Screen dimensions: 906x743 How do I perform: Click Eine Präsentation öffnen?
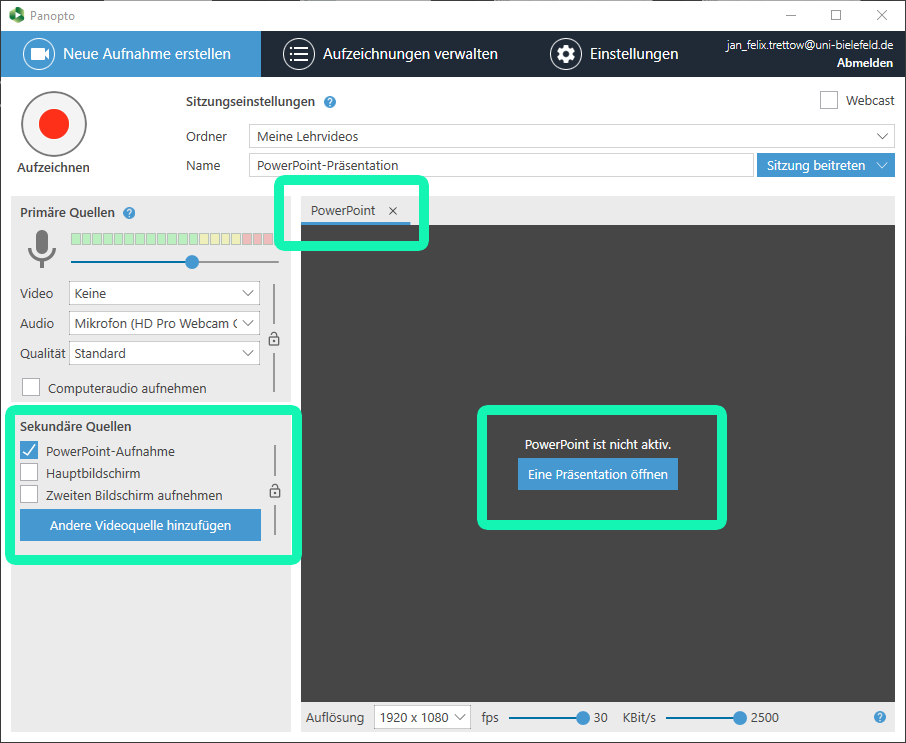coord(597,474)
